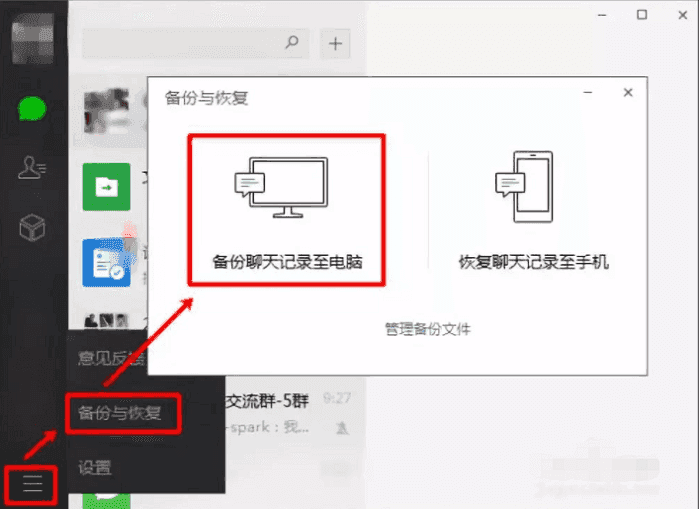Minimize the main WeChat window

click(602, 15)
